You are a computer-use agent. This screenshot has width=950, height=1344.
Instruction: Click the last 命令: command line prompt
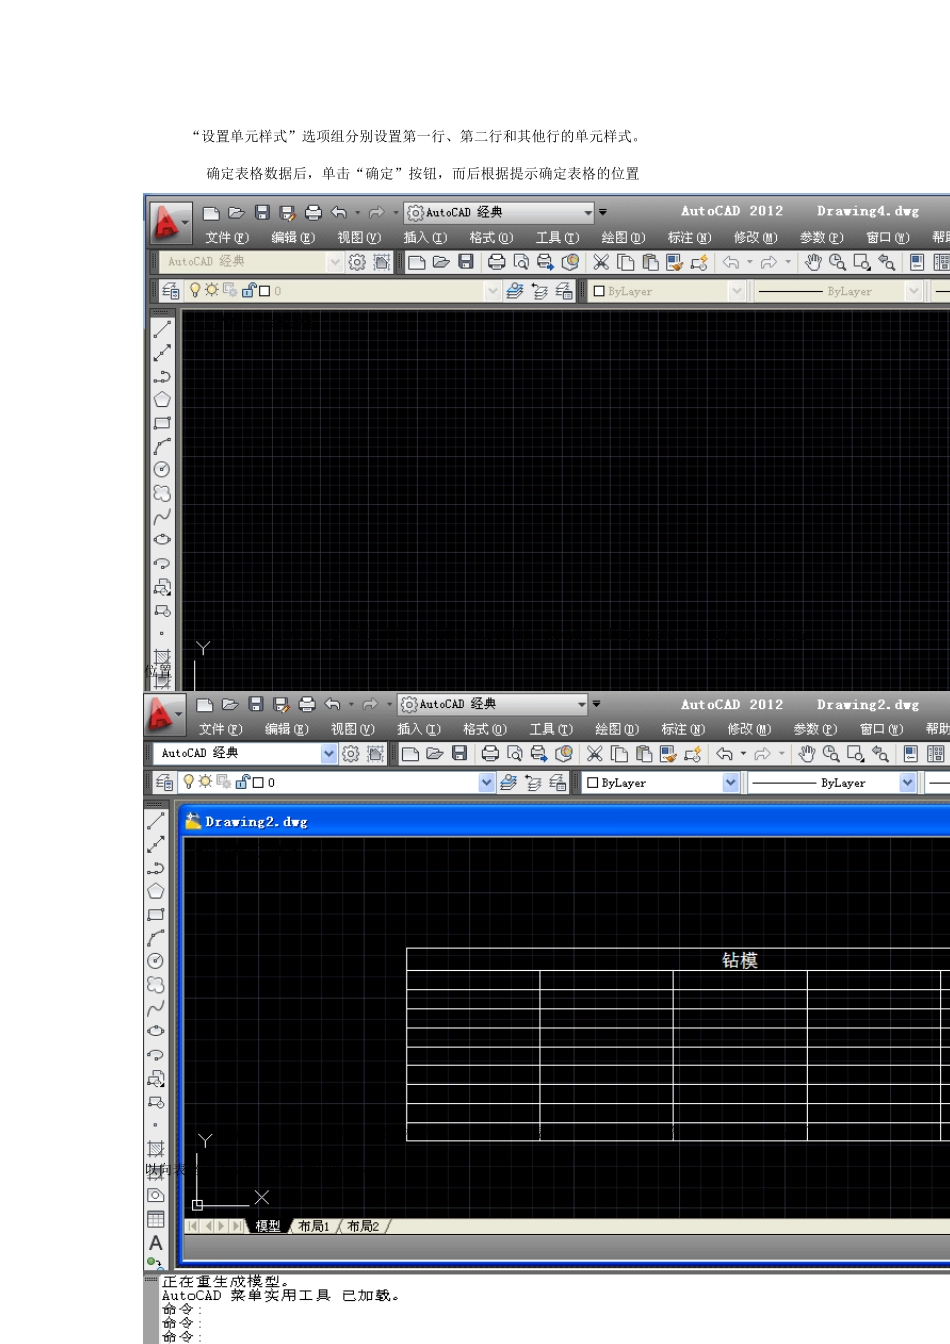pyautogui.click(x=182, y=1337)
